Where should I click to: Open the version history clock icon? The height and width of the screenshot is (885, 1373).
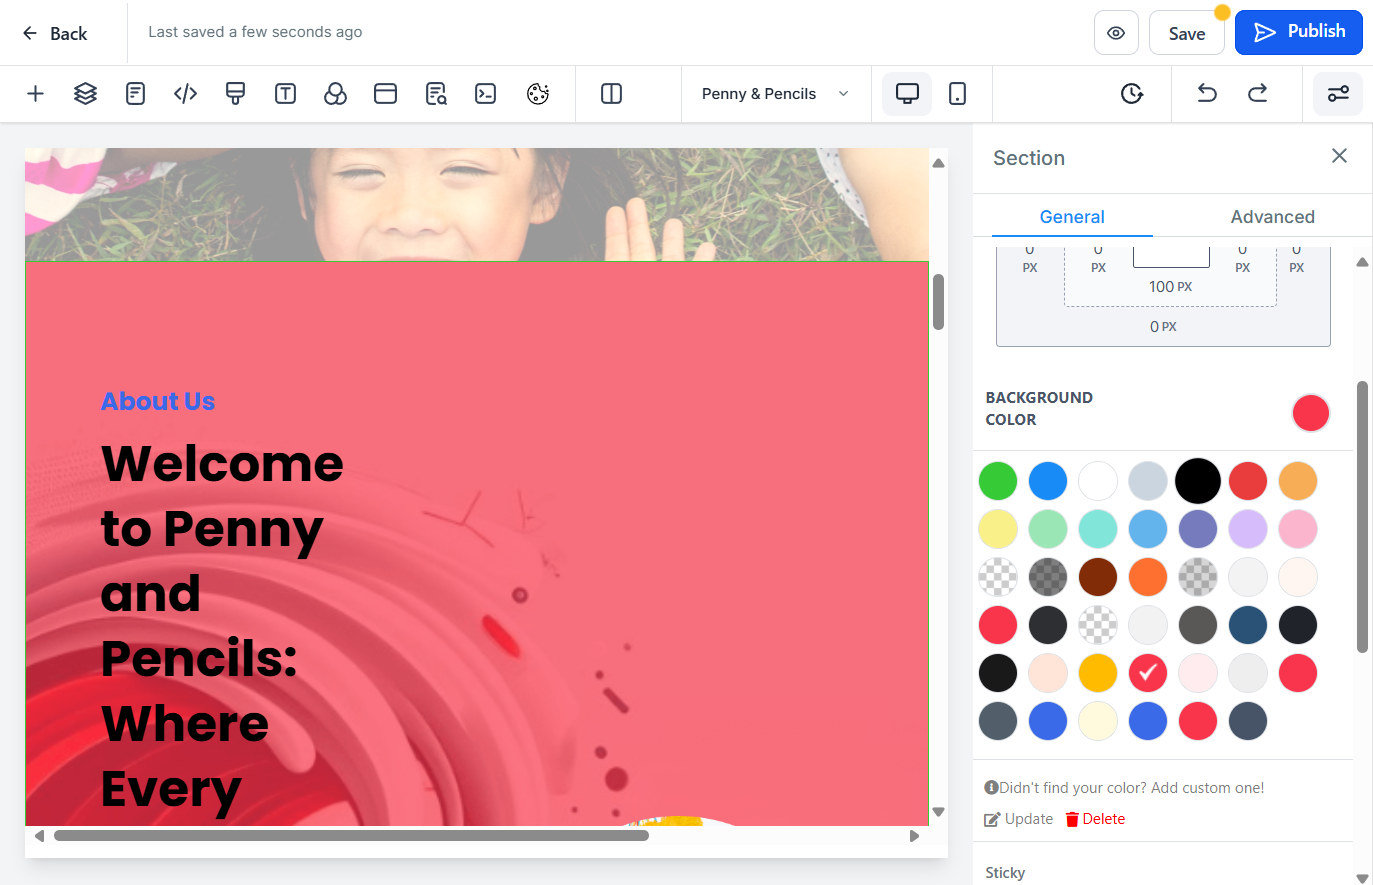(x=1131, y=94)
